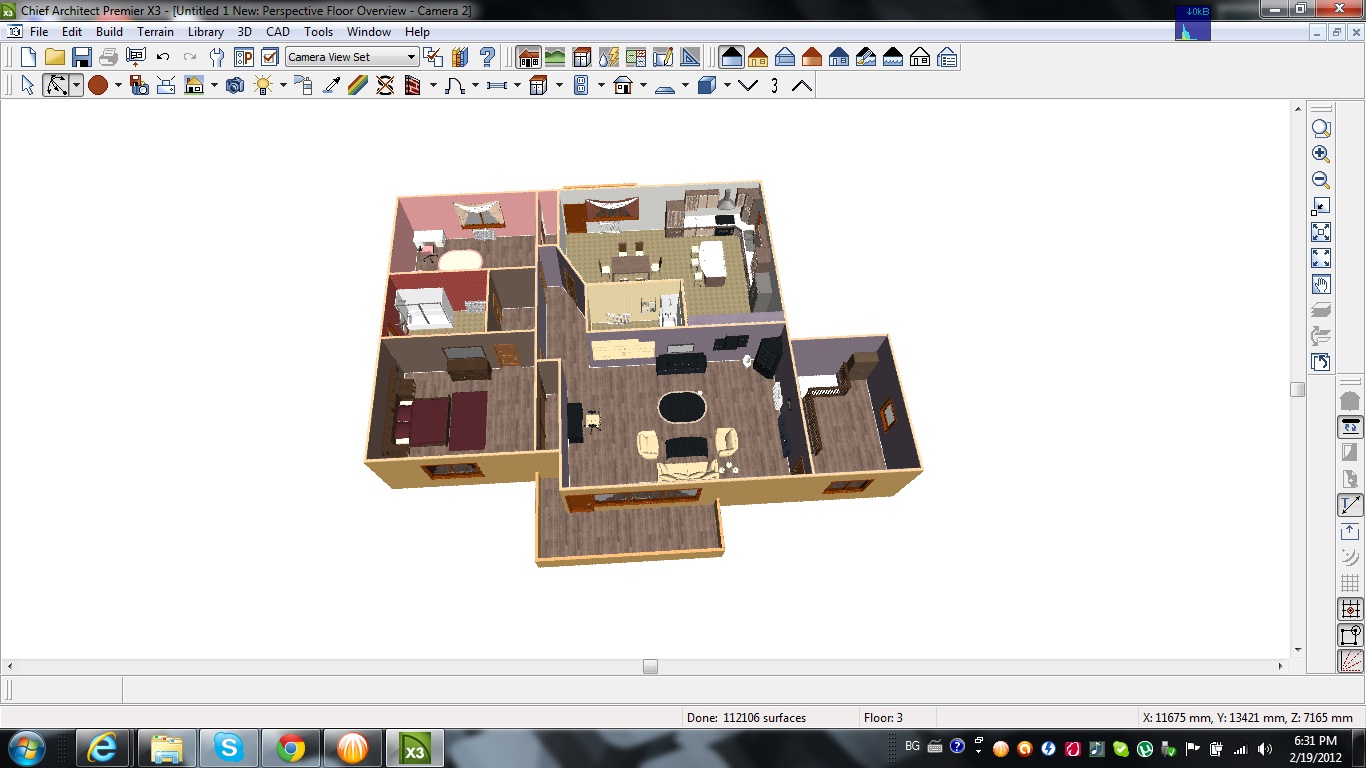Open the Camera View Set dropdown
1366x768 pixels.
(x=411, y=57)
